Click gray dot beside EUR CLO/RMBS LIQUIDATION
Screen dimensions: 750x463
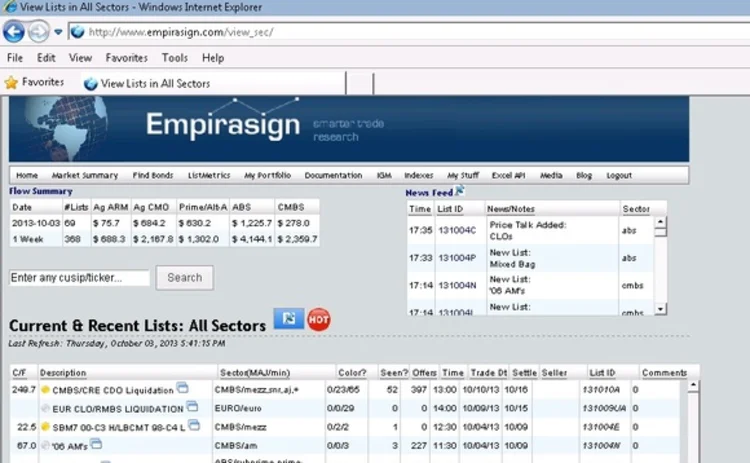pyautogui.click(x=45, y=408)
